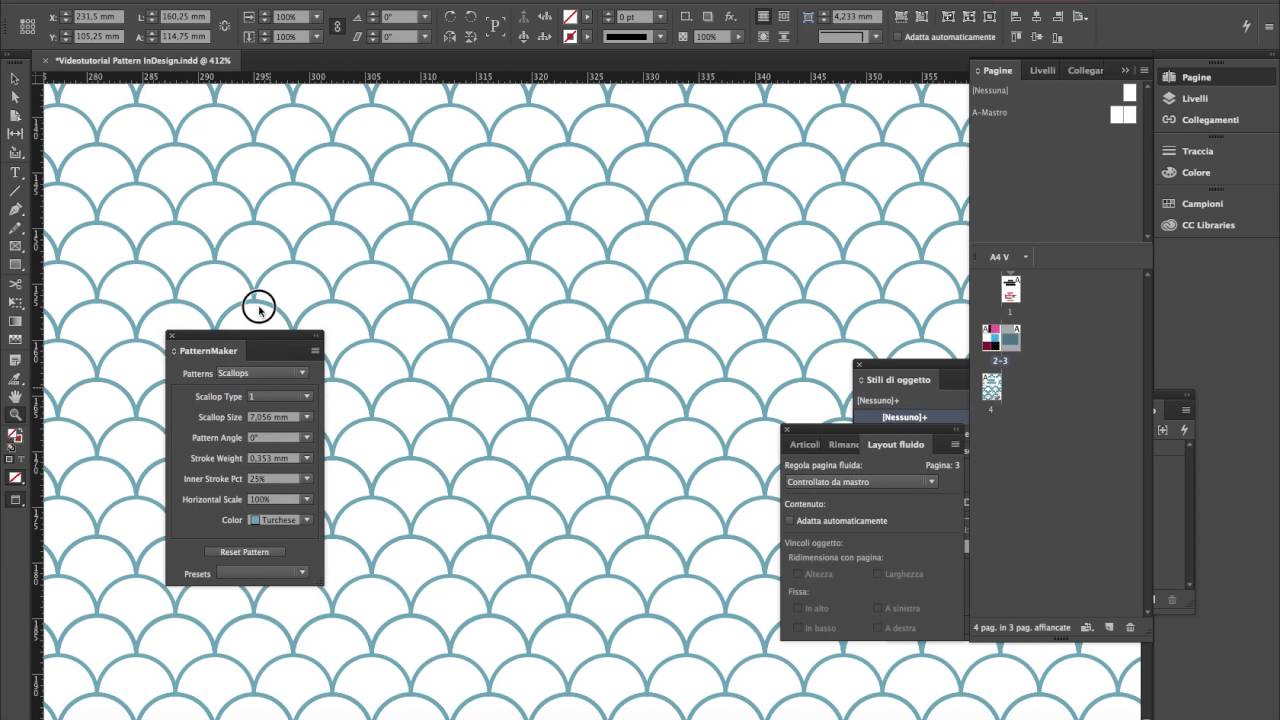Switch to the Livelli tab
This screenshot has height=720, width=1280.
pos(1042,70)
